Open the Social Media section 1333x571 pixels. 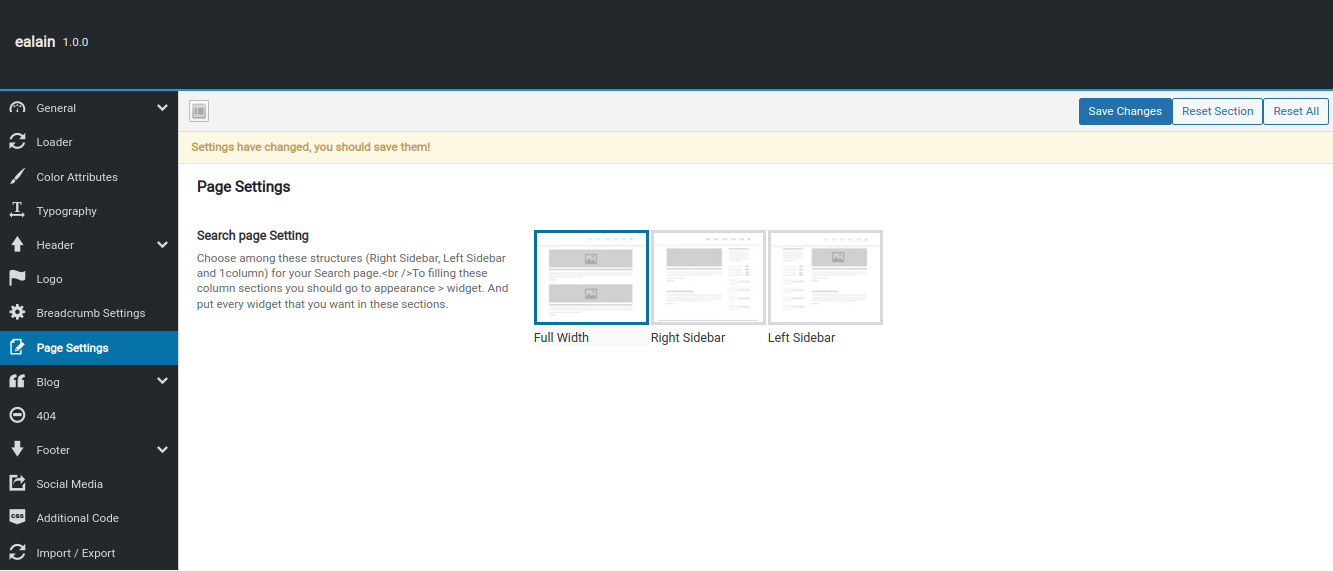89,484
